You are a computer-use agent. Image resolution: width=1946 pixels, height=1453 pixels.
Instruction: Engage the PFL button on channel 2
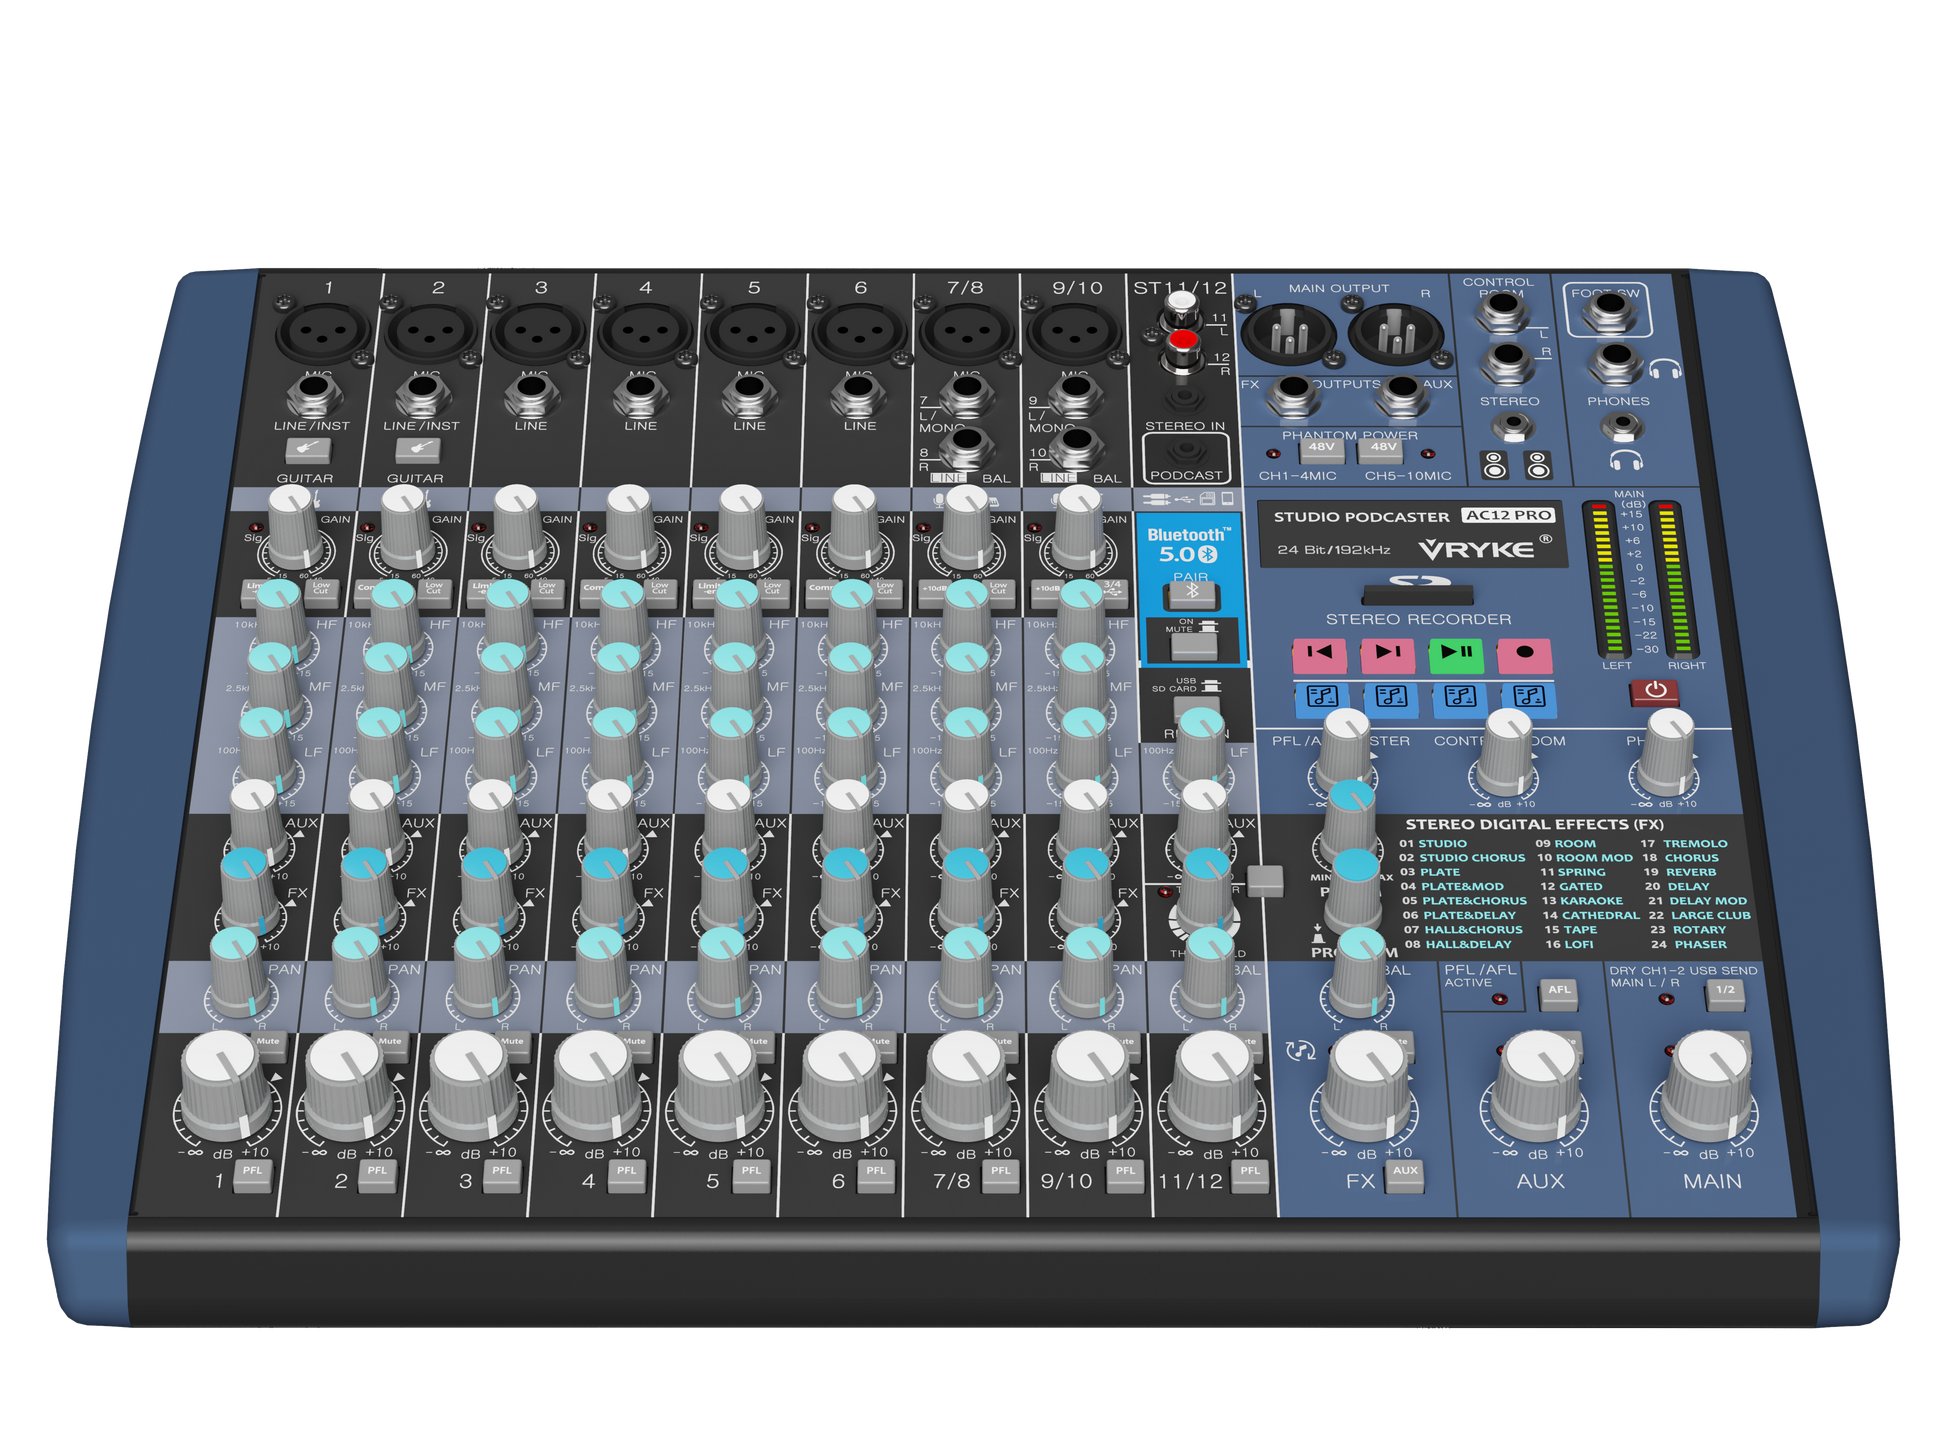pyautogui.click(x=377, y=1175)
